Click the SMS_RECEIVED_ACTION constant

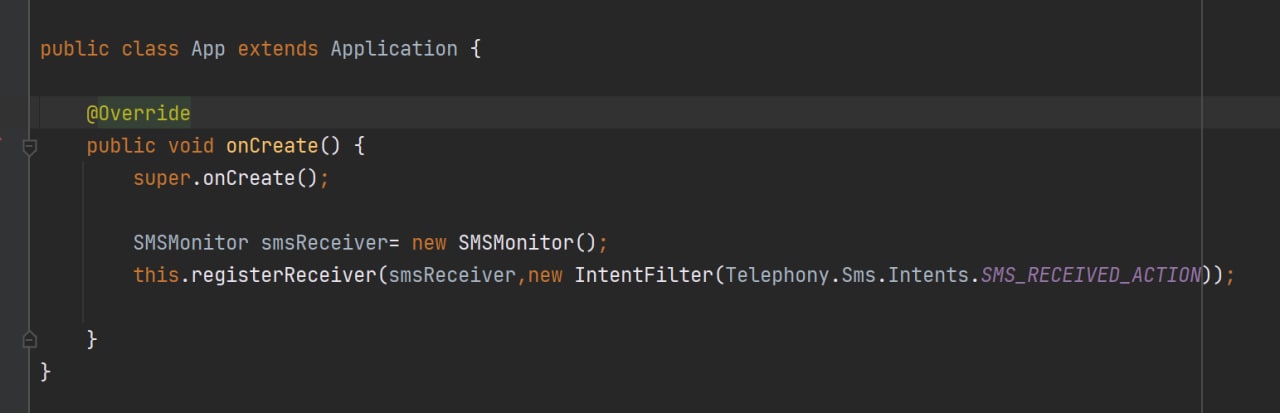click(x=1092, y=275)
